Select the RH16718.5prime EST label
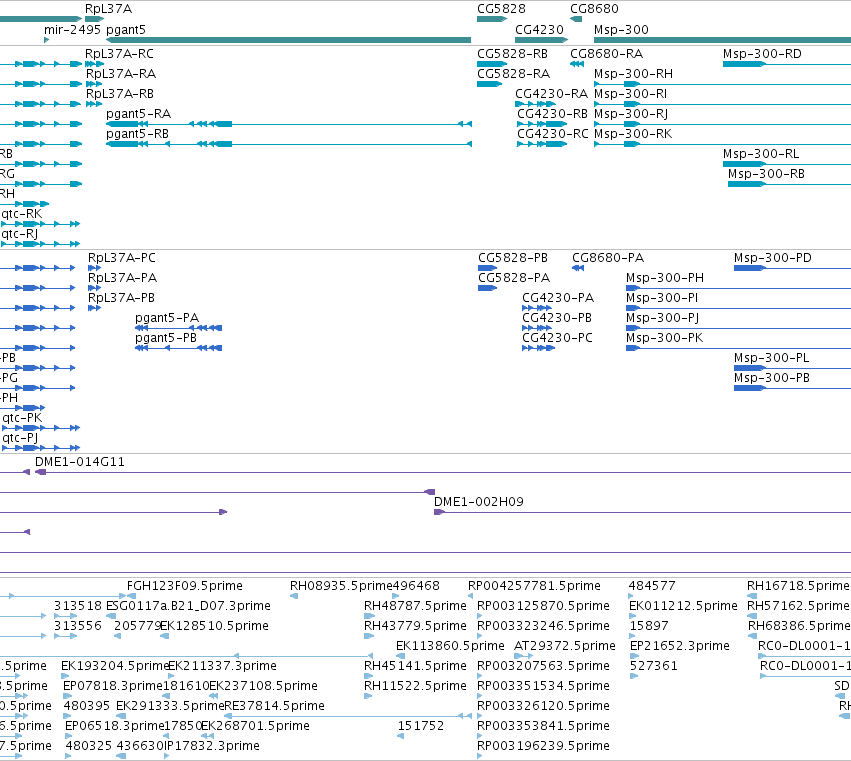This screenshot has height=761, width=851. tap(798, 586)
